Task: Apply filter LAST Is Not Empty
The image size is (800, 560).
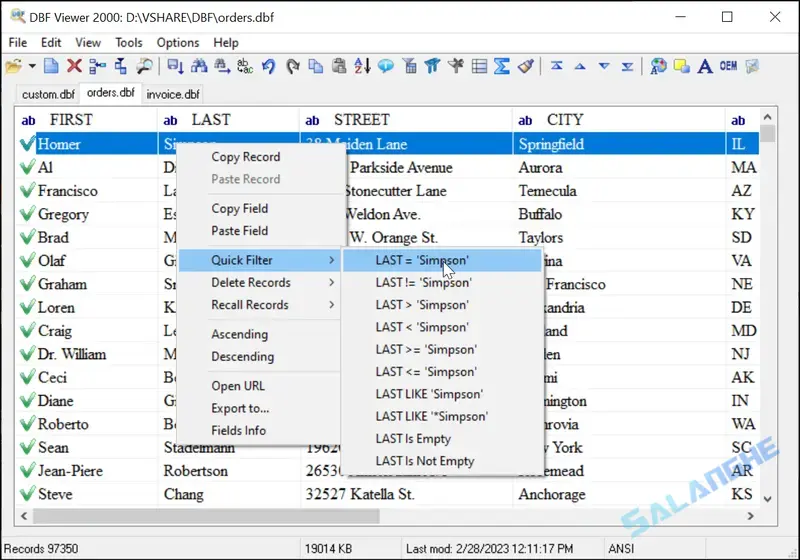Action: coord(442,461)
